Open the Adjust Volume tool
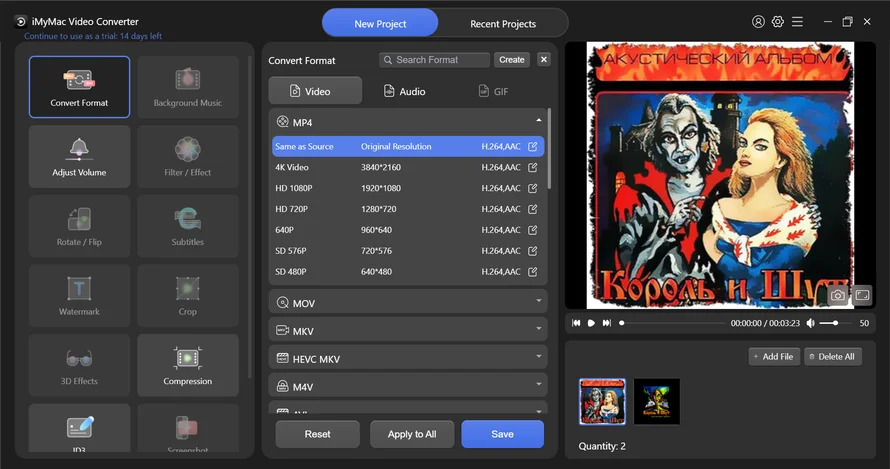This screenshot has width=890, height=469. 79,157
